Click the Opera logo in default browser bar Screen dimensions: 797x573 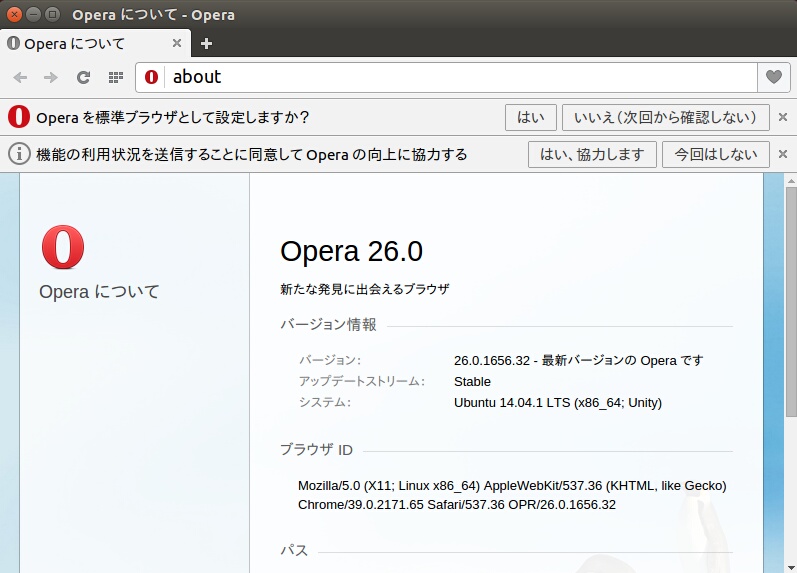[x=19, y=117]
